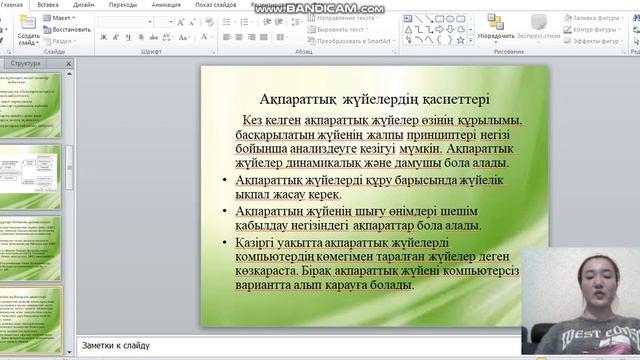
Task: Open Макет layout dropdown
Action: coord(59,18)
